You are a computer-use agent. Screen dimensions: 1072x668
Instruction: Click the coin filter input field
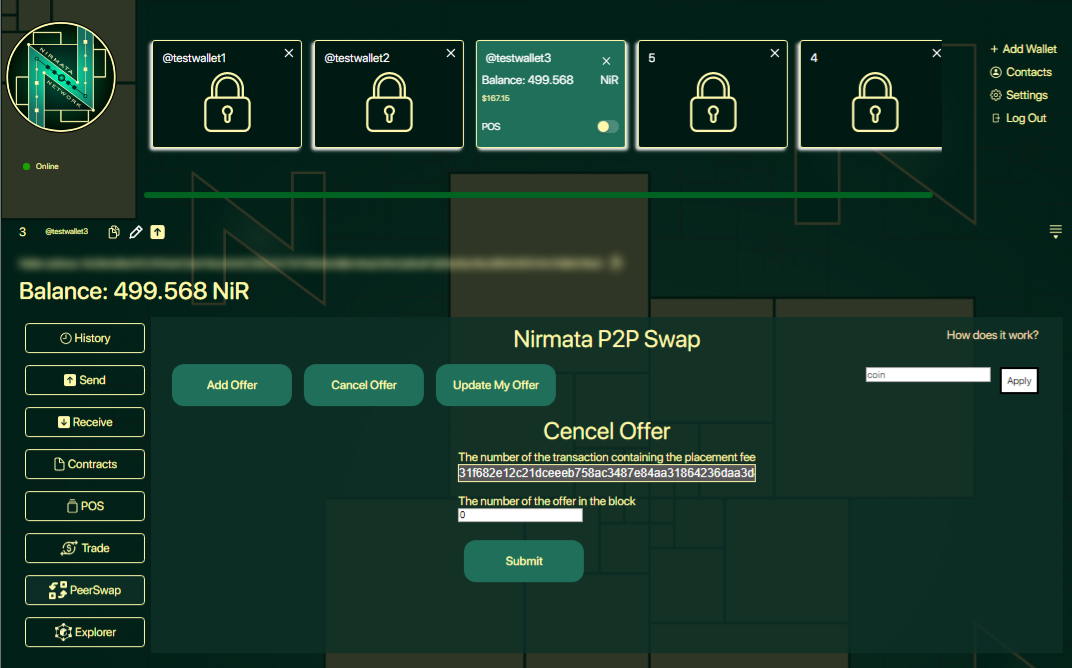coord(927,375)
